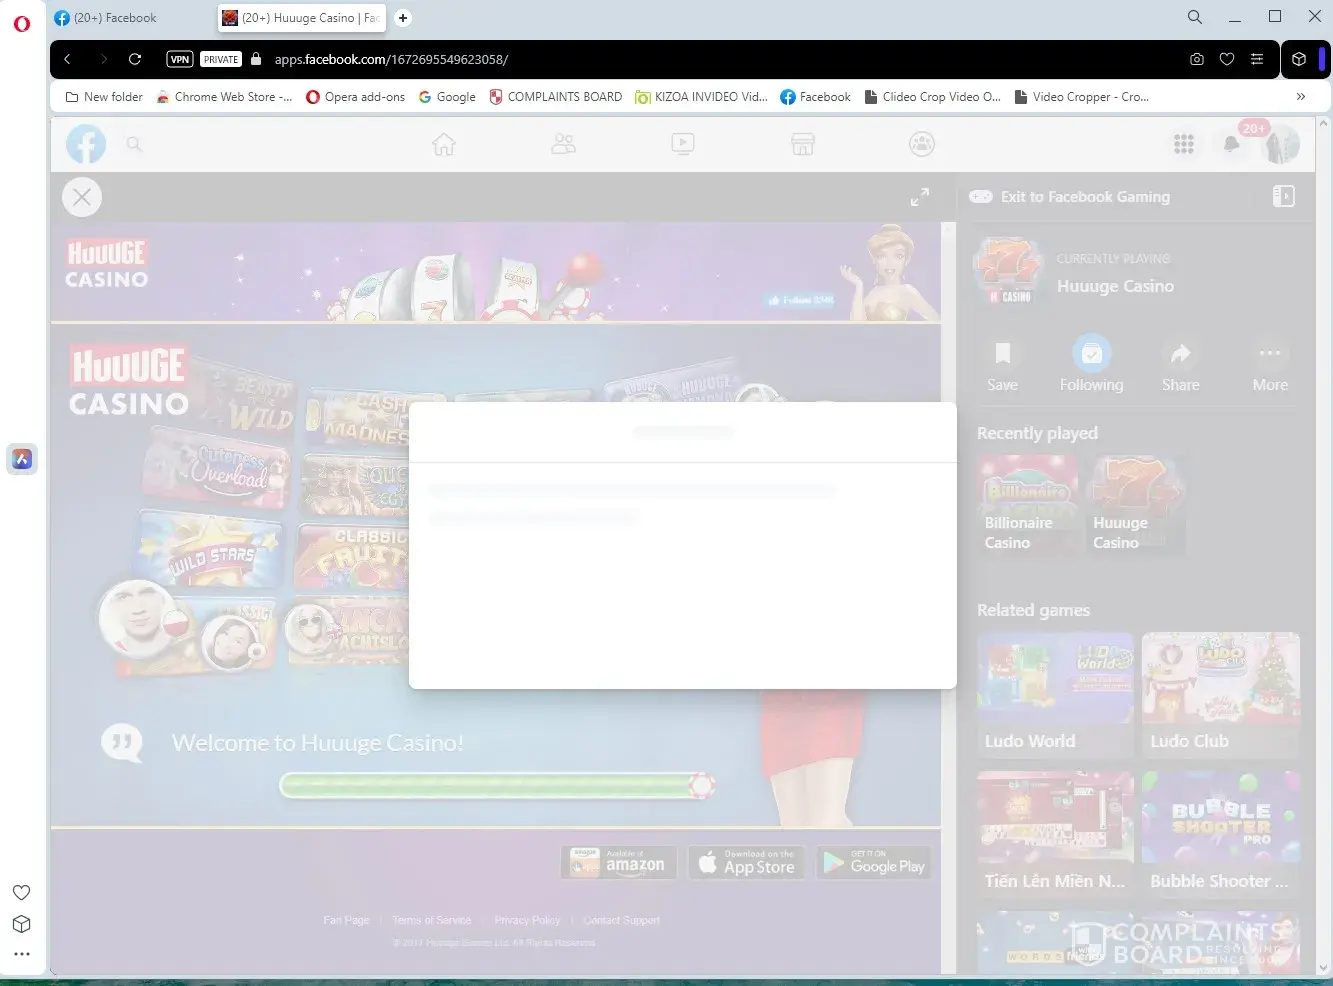Open the Facebook notifications bell

[1231, 145]
